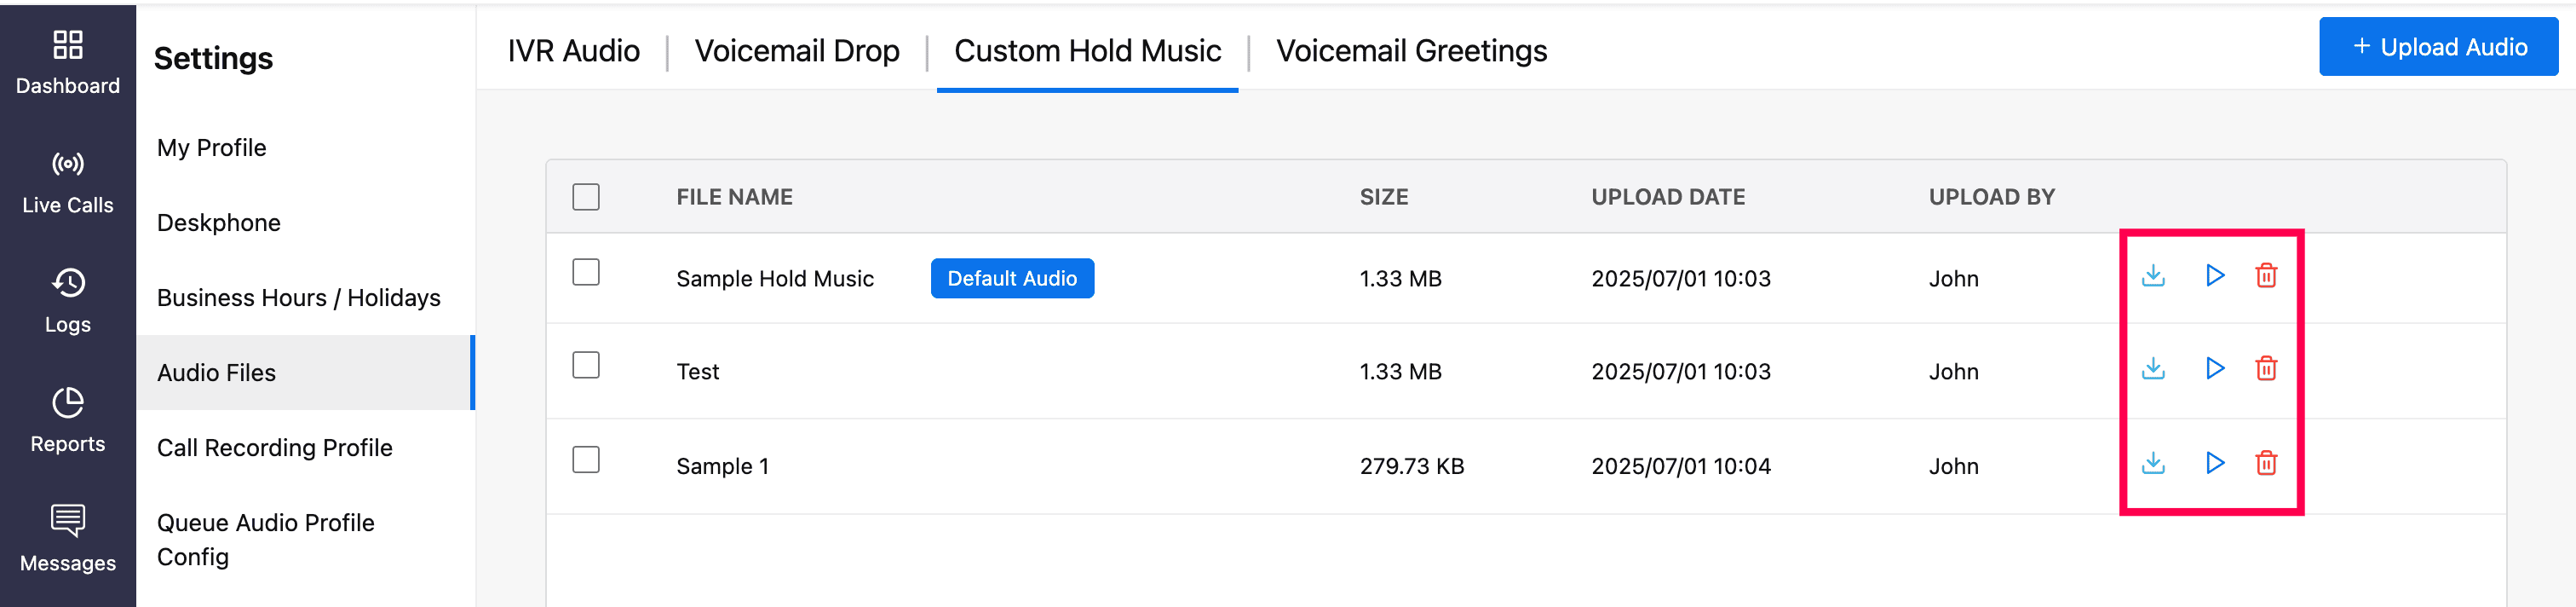The image size is (2576, 607).
Task: Play the Test audio file
Action: (x=2215, y=369)
